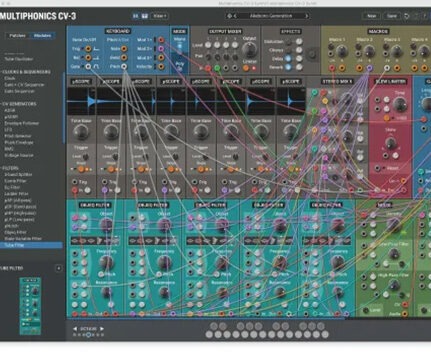Click the Macro 1 large knob

342,51
